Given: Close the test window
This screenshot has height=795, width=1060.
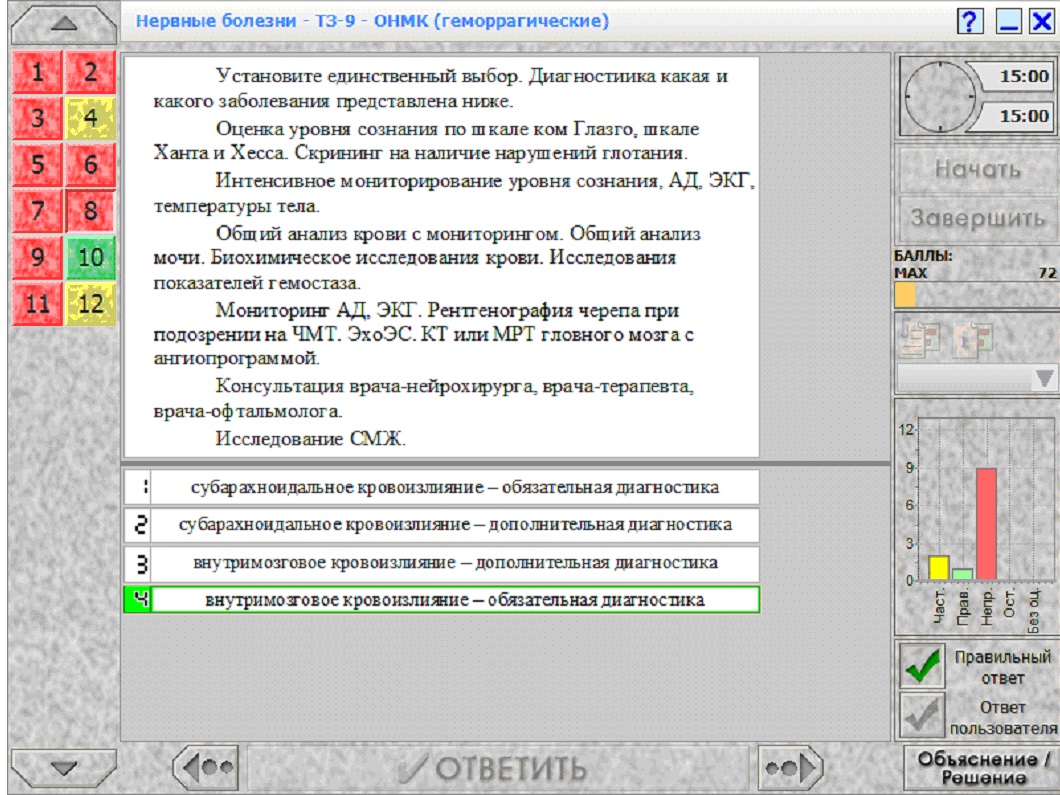Looking at the screenshot, I should tap(1042, 22).
